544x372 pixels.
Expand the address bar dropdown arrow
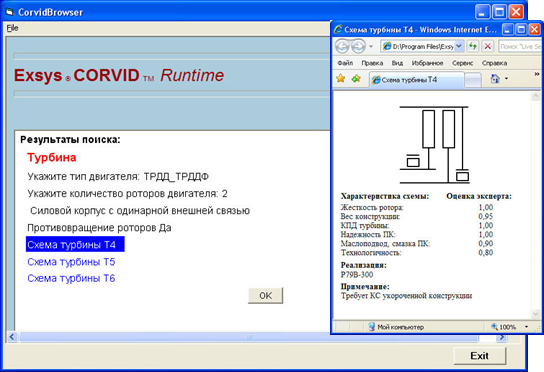click(459, 46)
